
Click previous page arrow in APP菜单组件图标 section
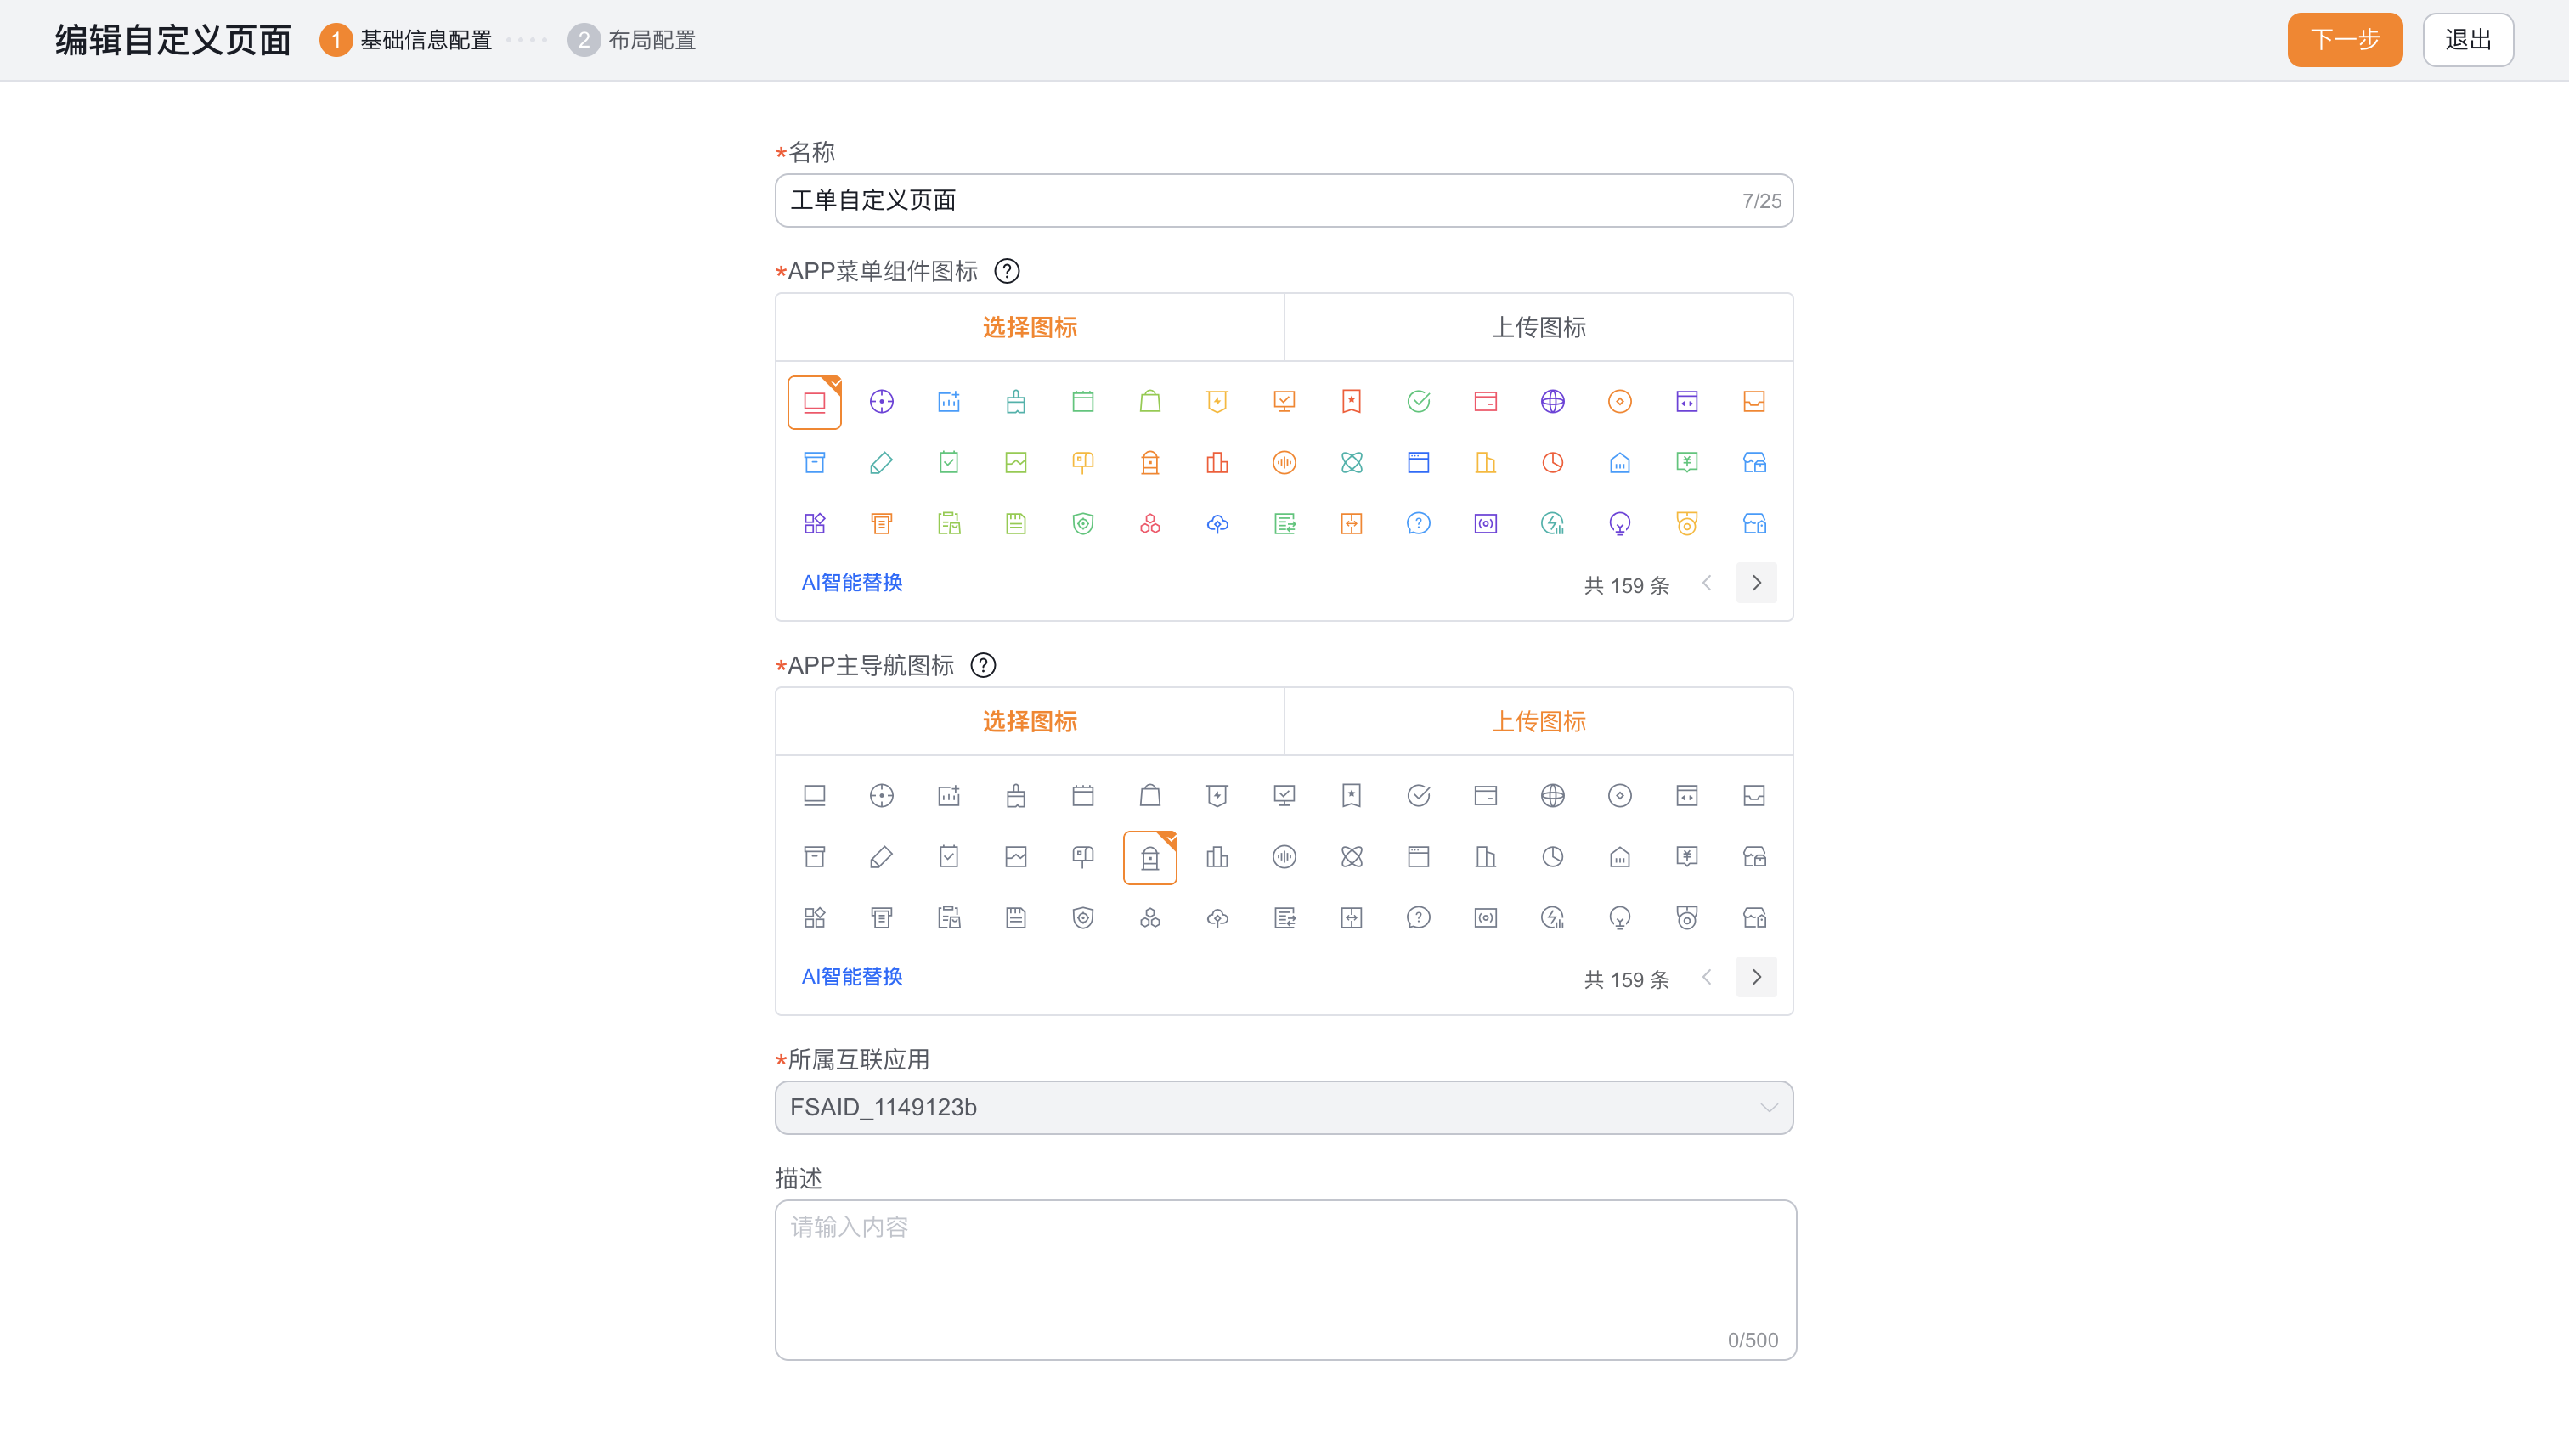point(1707,583)
